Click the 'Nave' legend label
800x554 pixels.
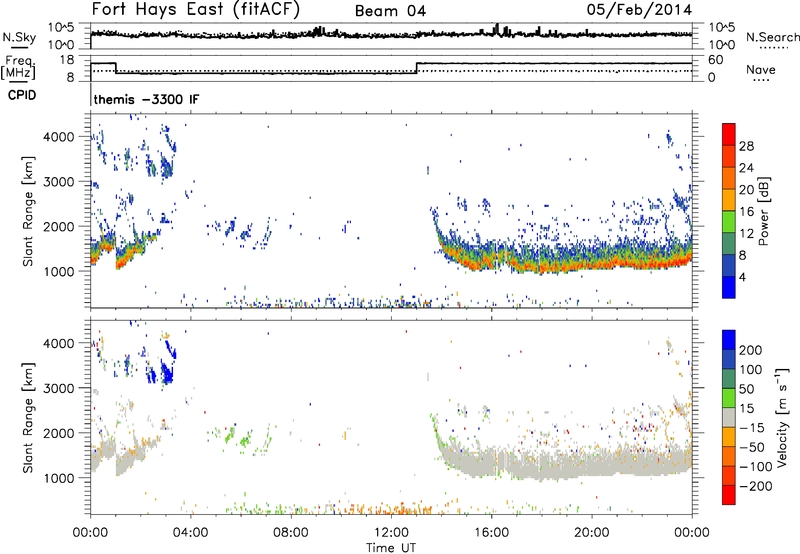[x=761, y=69]
